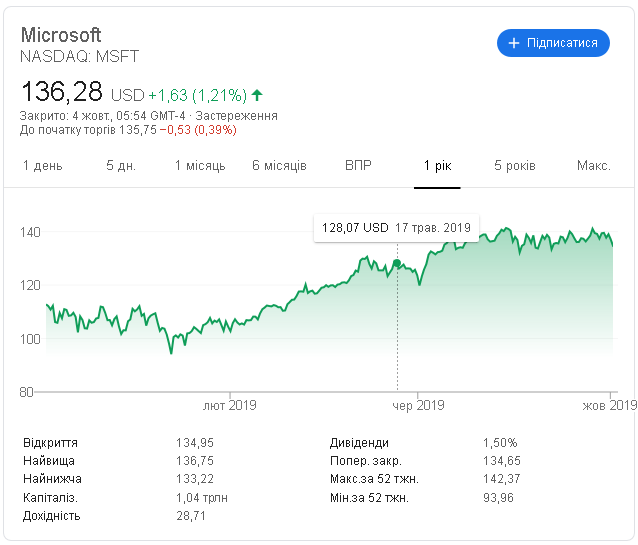Select the ВПР year-to-date tab
Screen dimensions: 638x545
coord(358,165)
